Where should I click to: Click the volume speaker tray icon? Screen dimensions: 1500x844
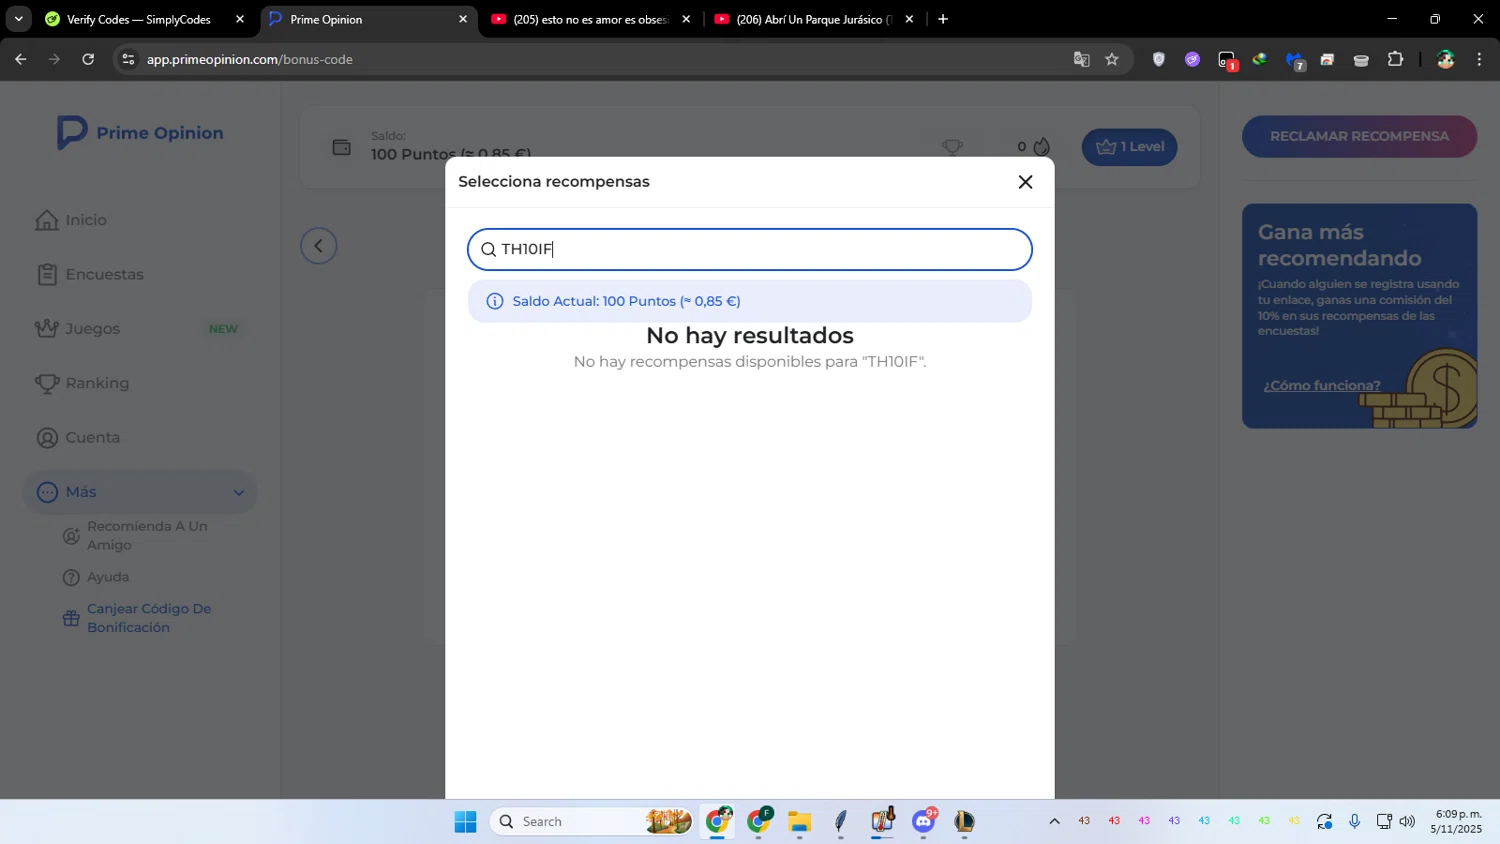pyautogui.click(x=1407, y=821)
